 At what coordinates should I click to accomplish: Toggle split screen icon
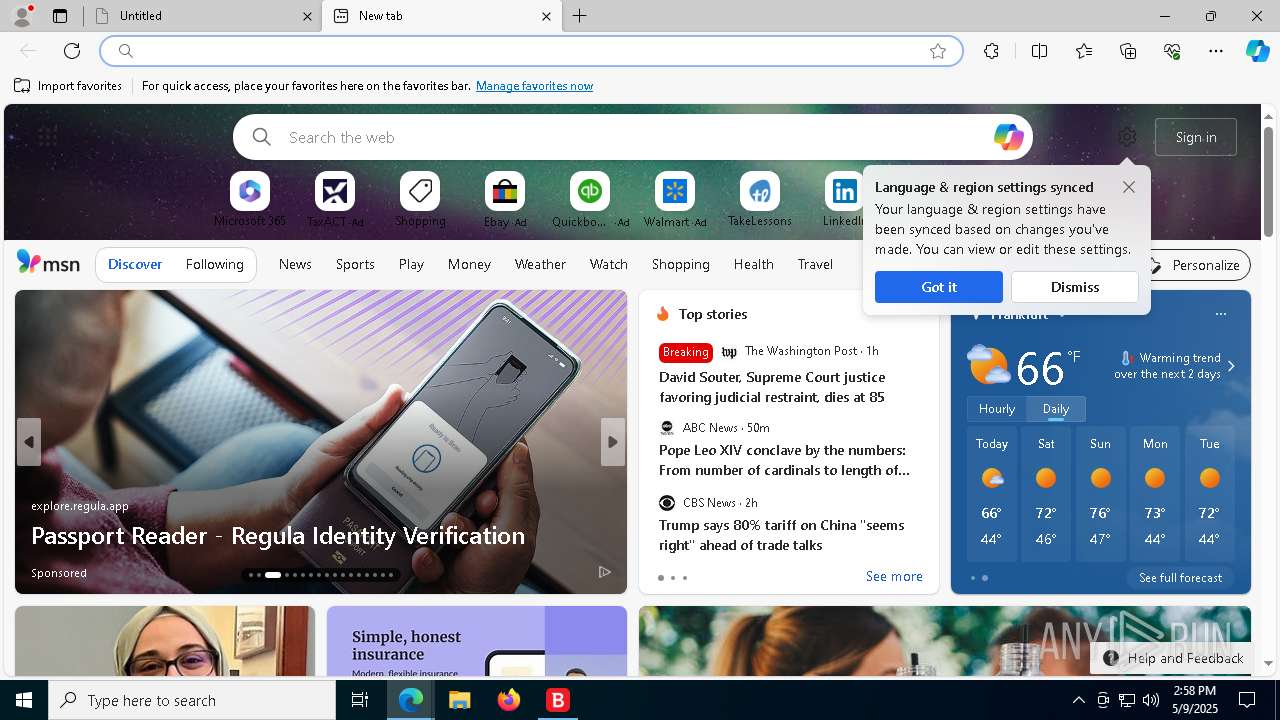tap(1039, 51)
